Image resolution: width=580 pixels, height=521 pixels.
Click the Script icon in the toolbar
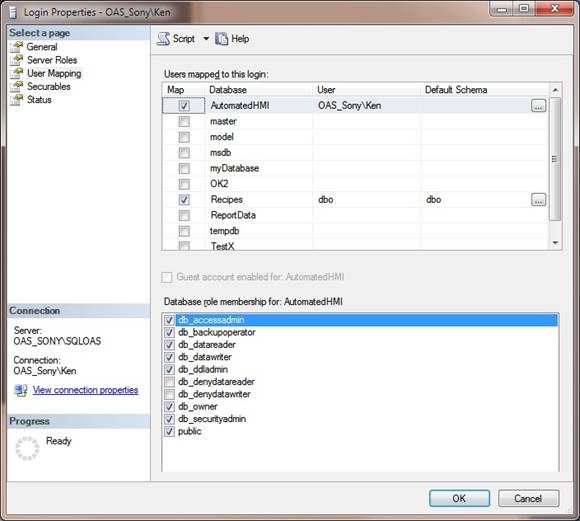[x=163, y=38]
